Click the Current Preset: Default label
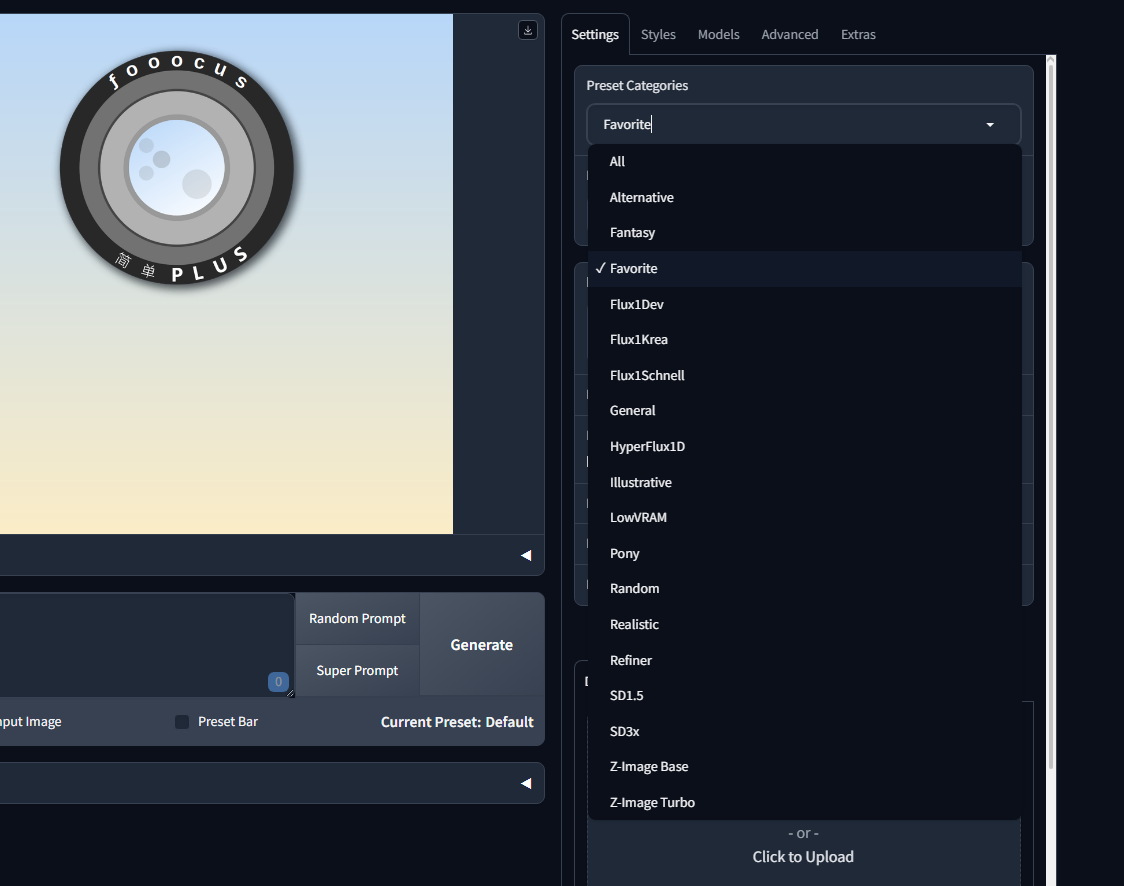This screenshot has height=886, width=1124. [x=457, y=722]
